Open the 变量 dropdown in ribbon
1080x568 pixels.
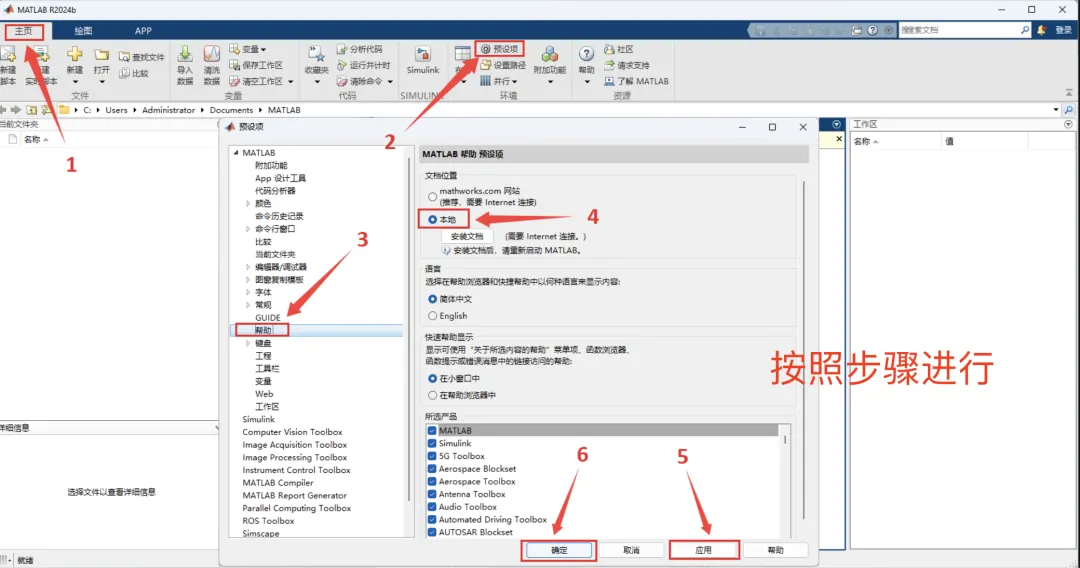click(x=248, y=49)
